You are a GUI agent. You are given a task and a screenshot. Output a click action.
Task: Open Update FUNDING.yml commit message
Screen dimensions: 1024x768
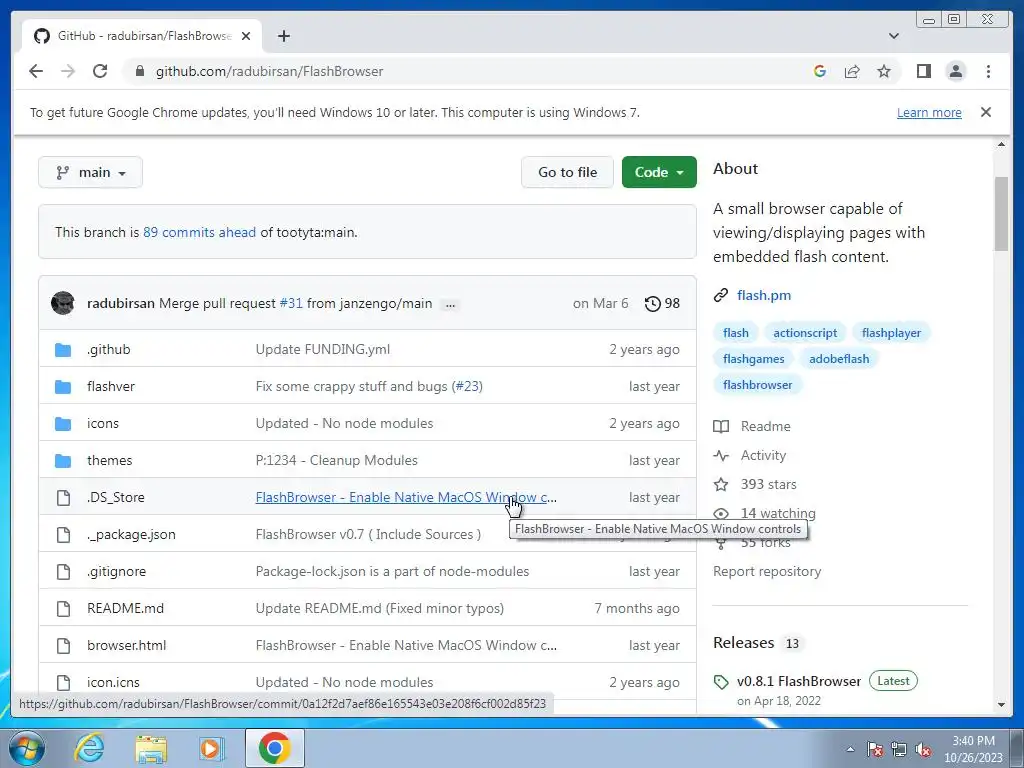[323, 349]
